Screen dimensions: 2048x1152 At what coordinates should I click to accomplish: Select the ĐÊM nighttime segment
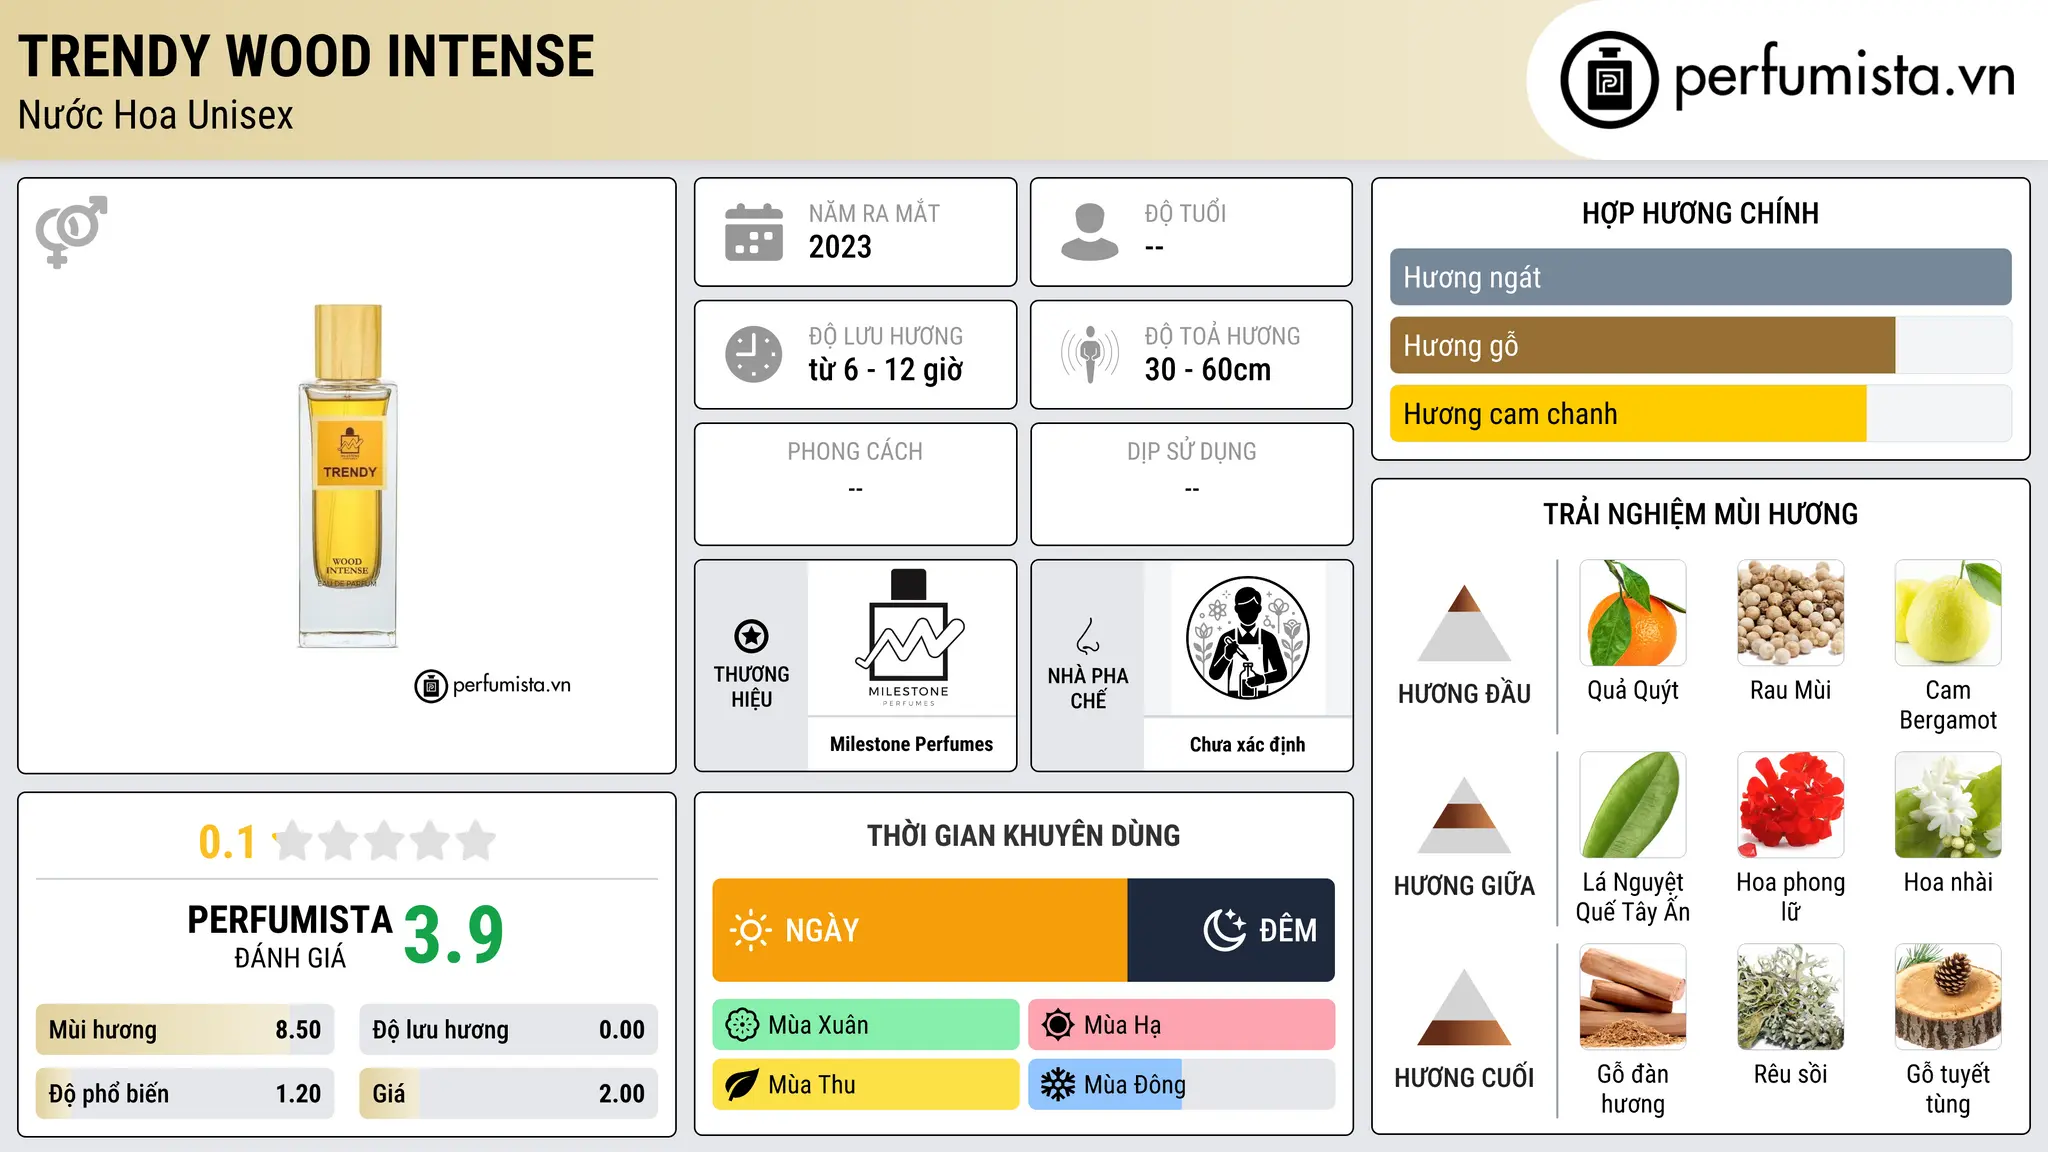(x=1231, y=930)
